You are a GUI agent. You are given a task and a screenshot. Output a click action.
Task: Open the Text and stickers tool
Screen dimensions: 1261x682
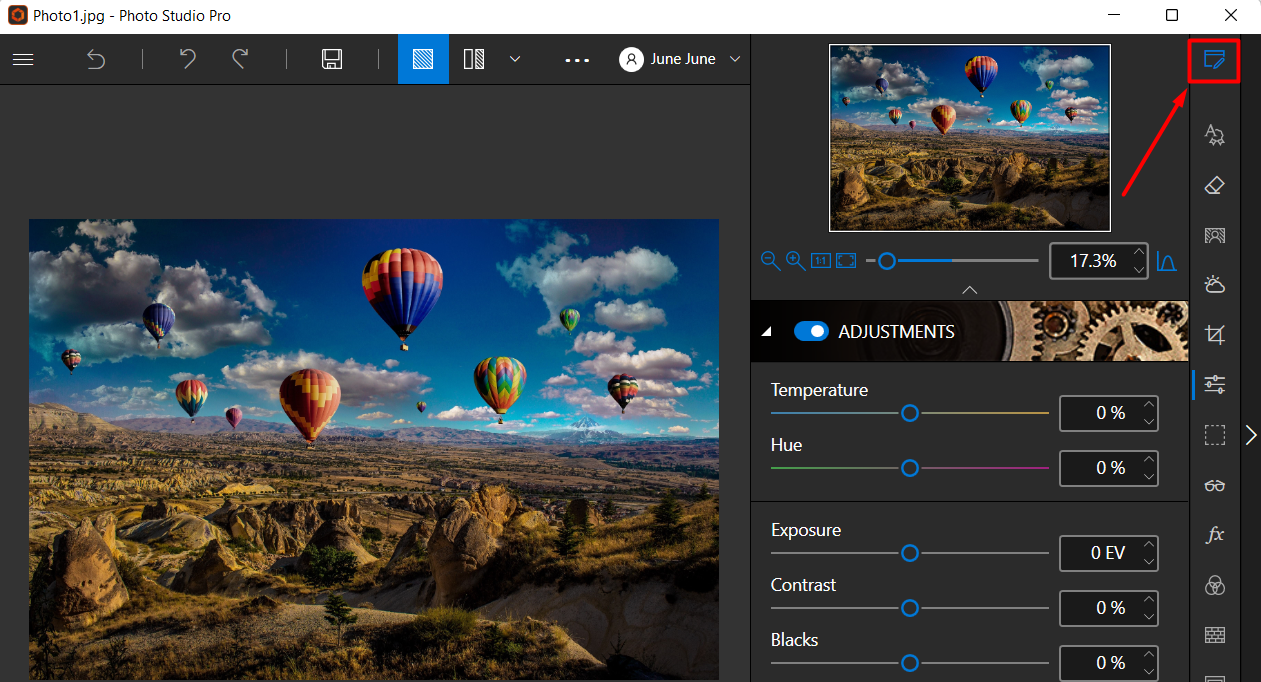pyautogui.click(x=1215, y=135)
